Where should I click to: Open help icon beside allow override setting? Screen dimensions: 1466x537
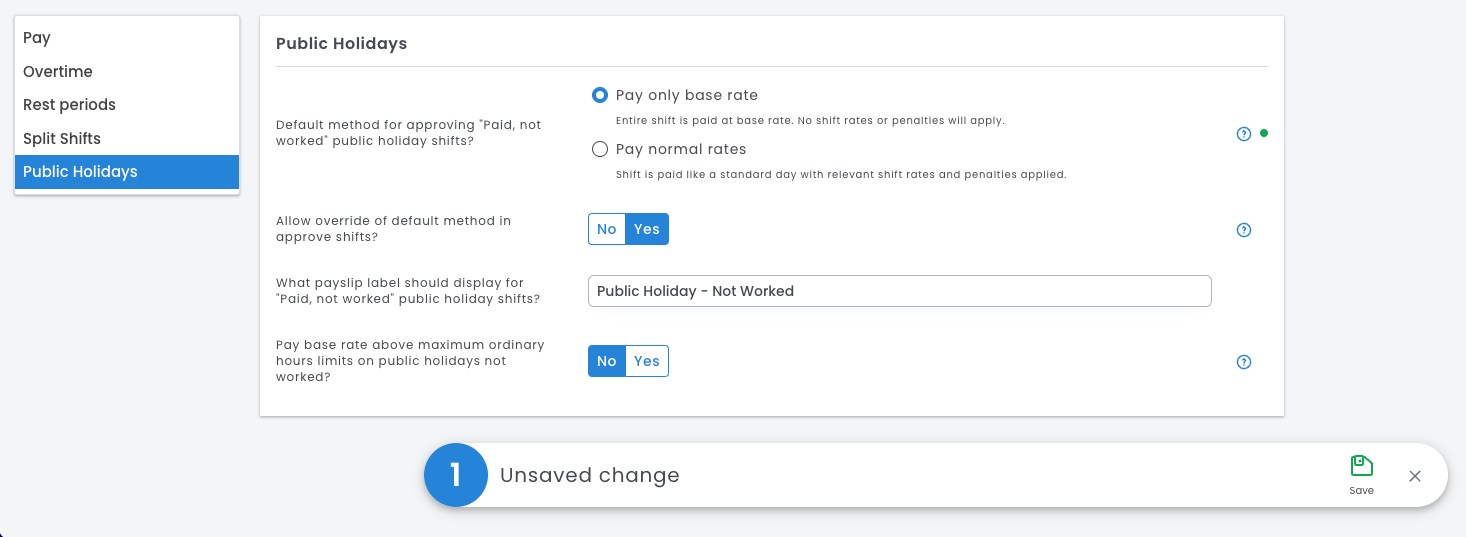coord(1244,230)
